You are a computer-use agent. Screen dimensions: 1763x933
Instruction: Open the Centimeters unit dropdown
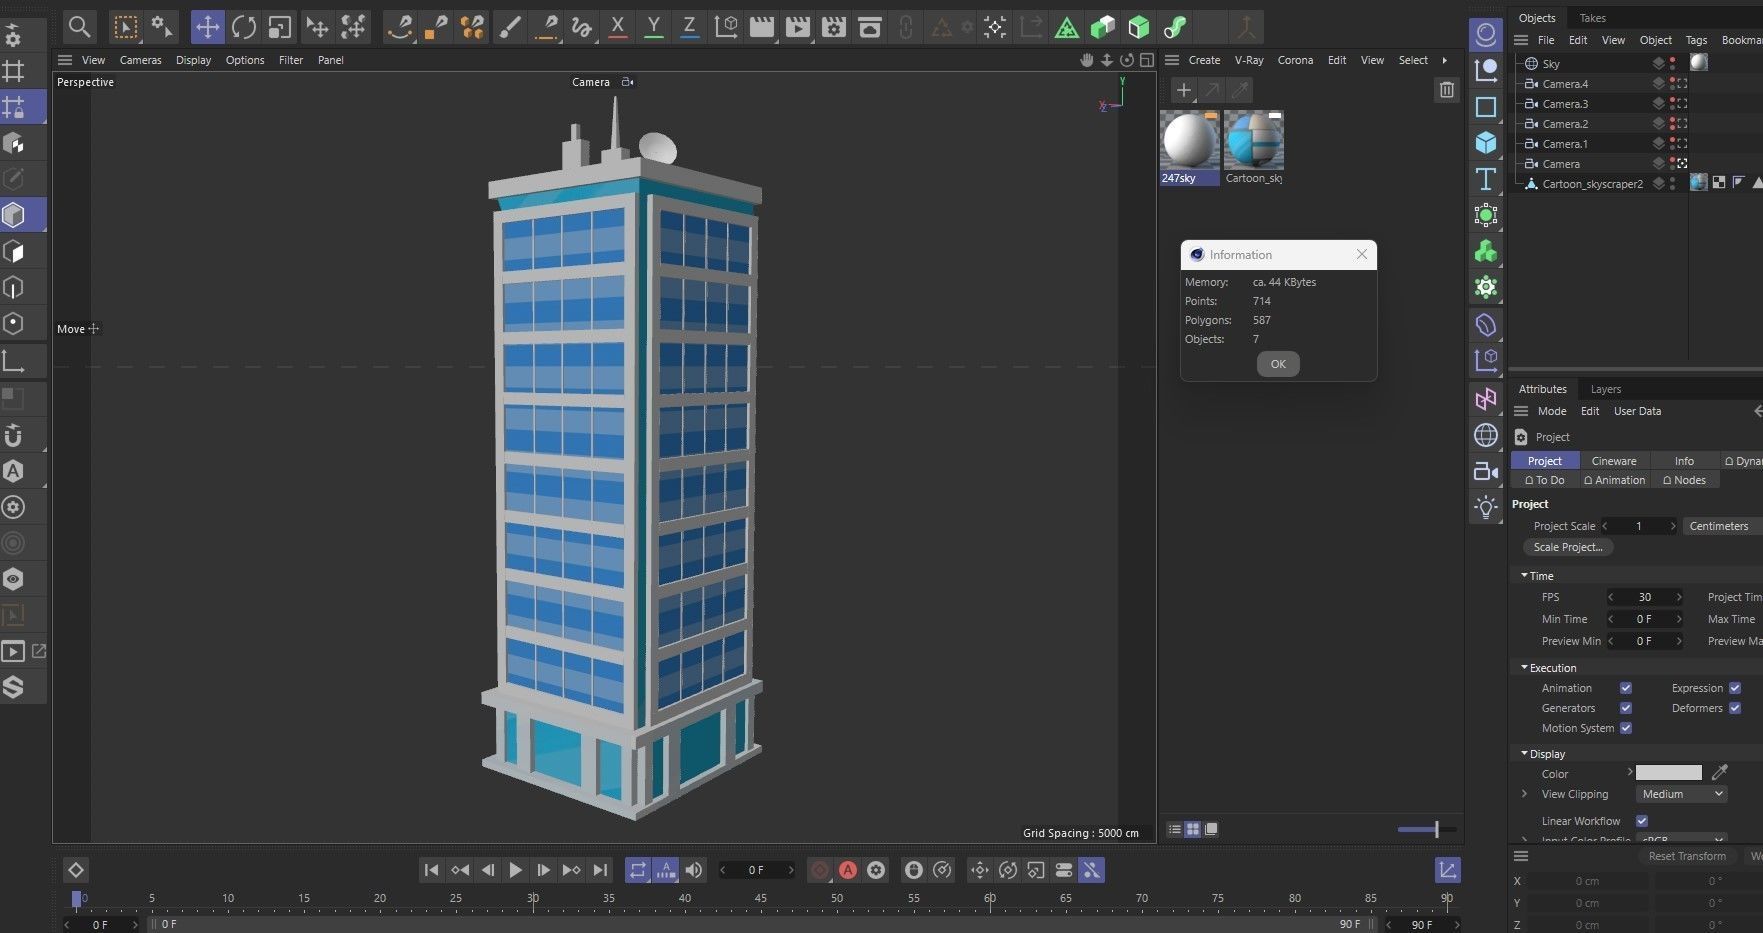coord(1720,526)
